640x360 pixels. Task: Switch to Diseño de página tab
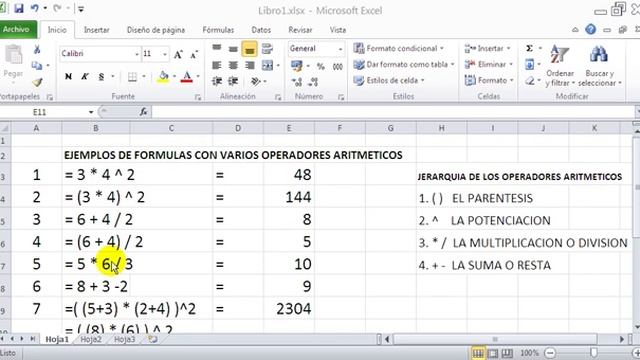pos(156,30)
